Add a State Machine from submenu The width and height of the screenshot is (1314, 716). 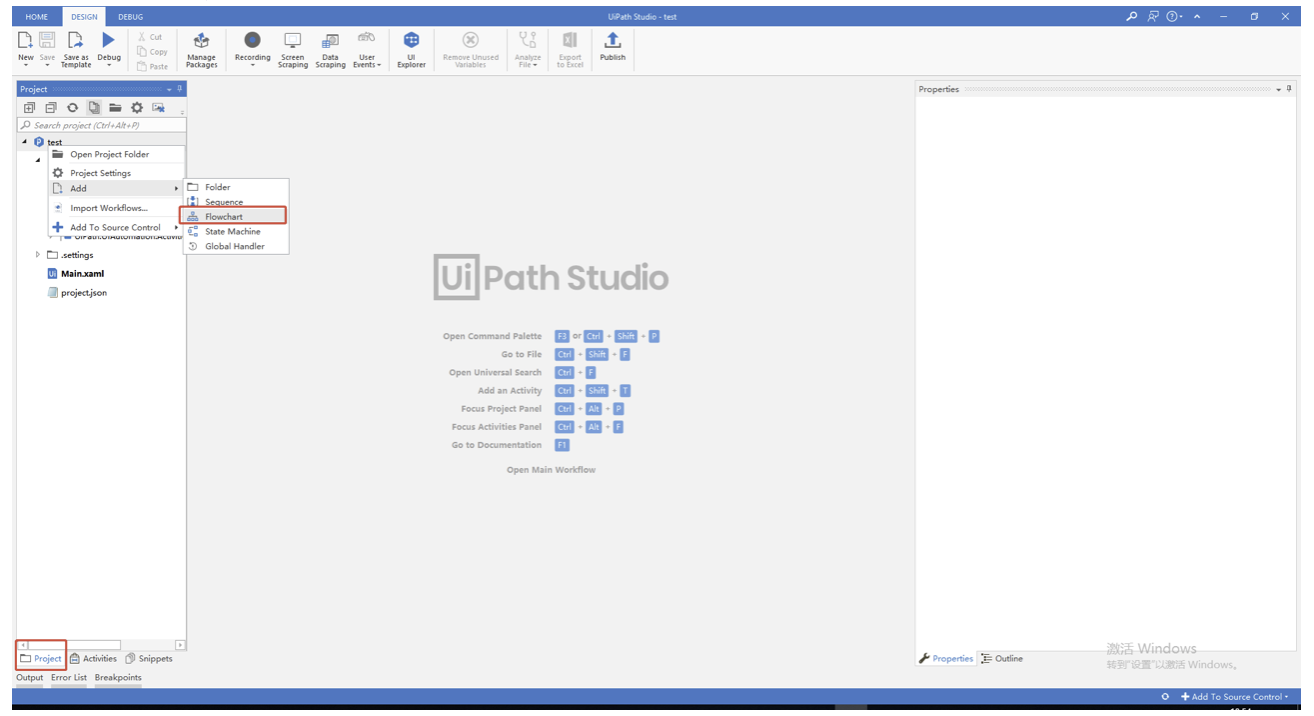236,231
